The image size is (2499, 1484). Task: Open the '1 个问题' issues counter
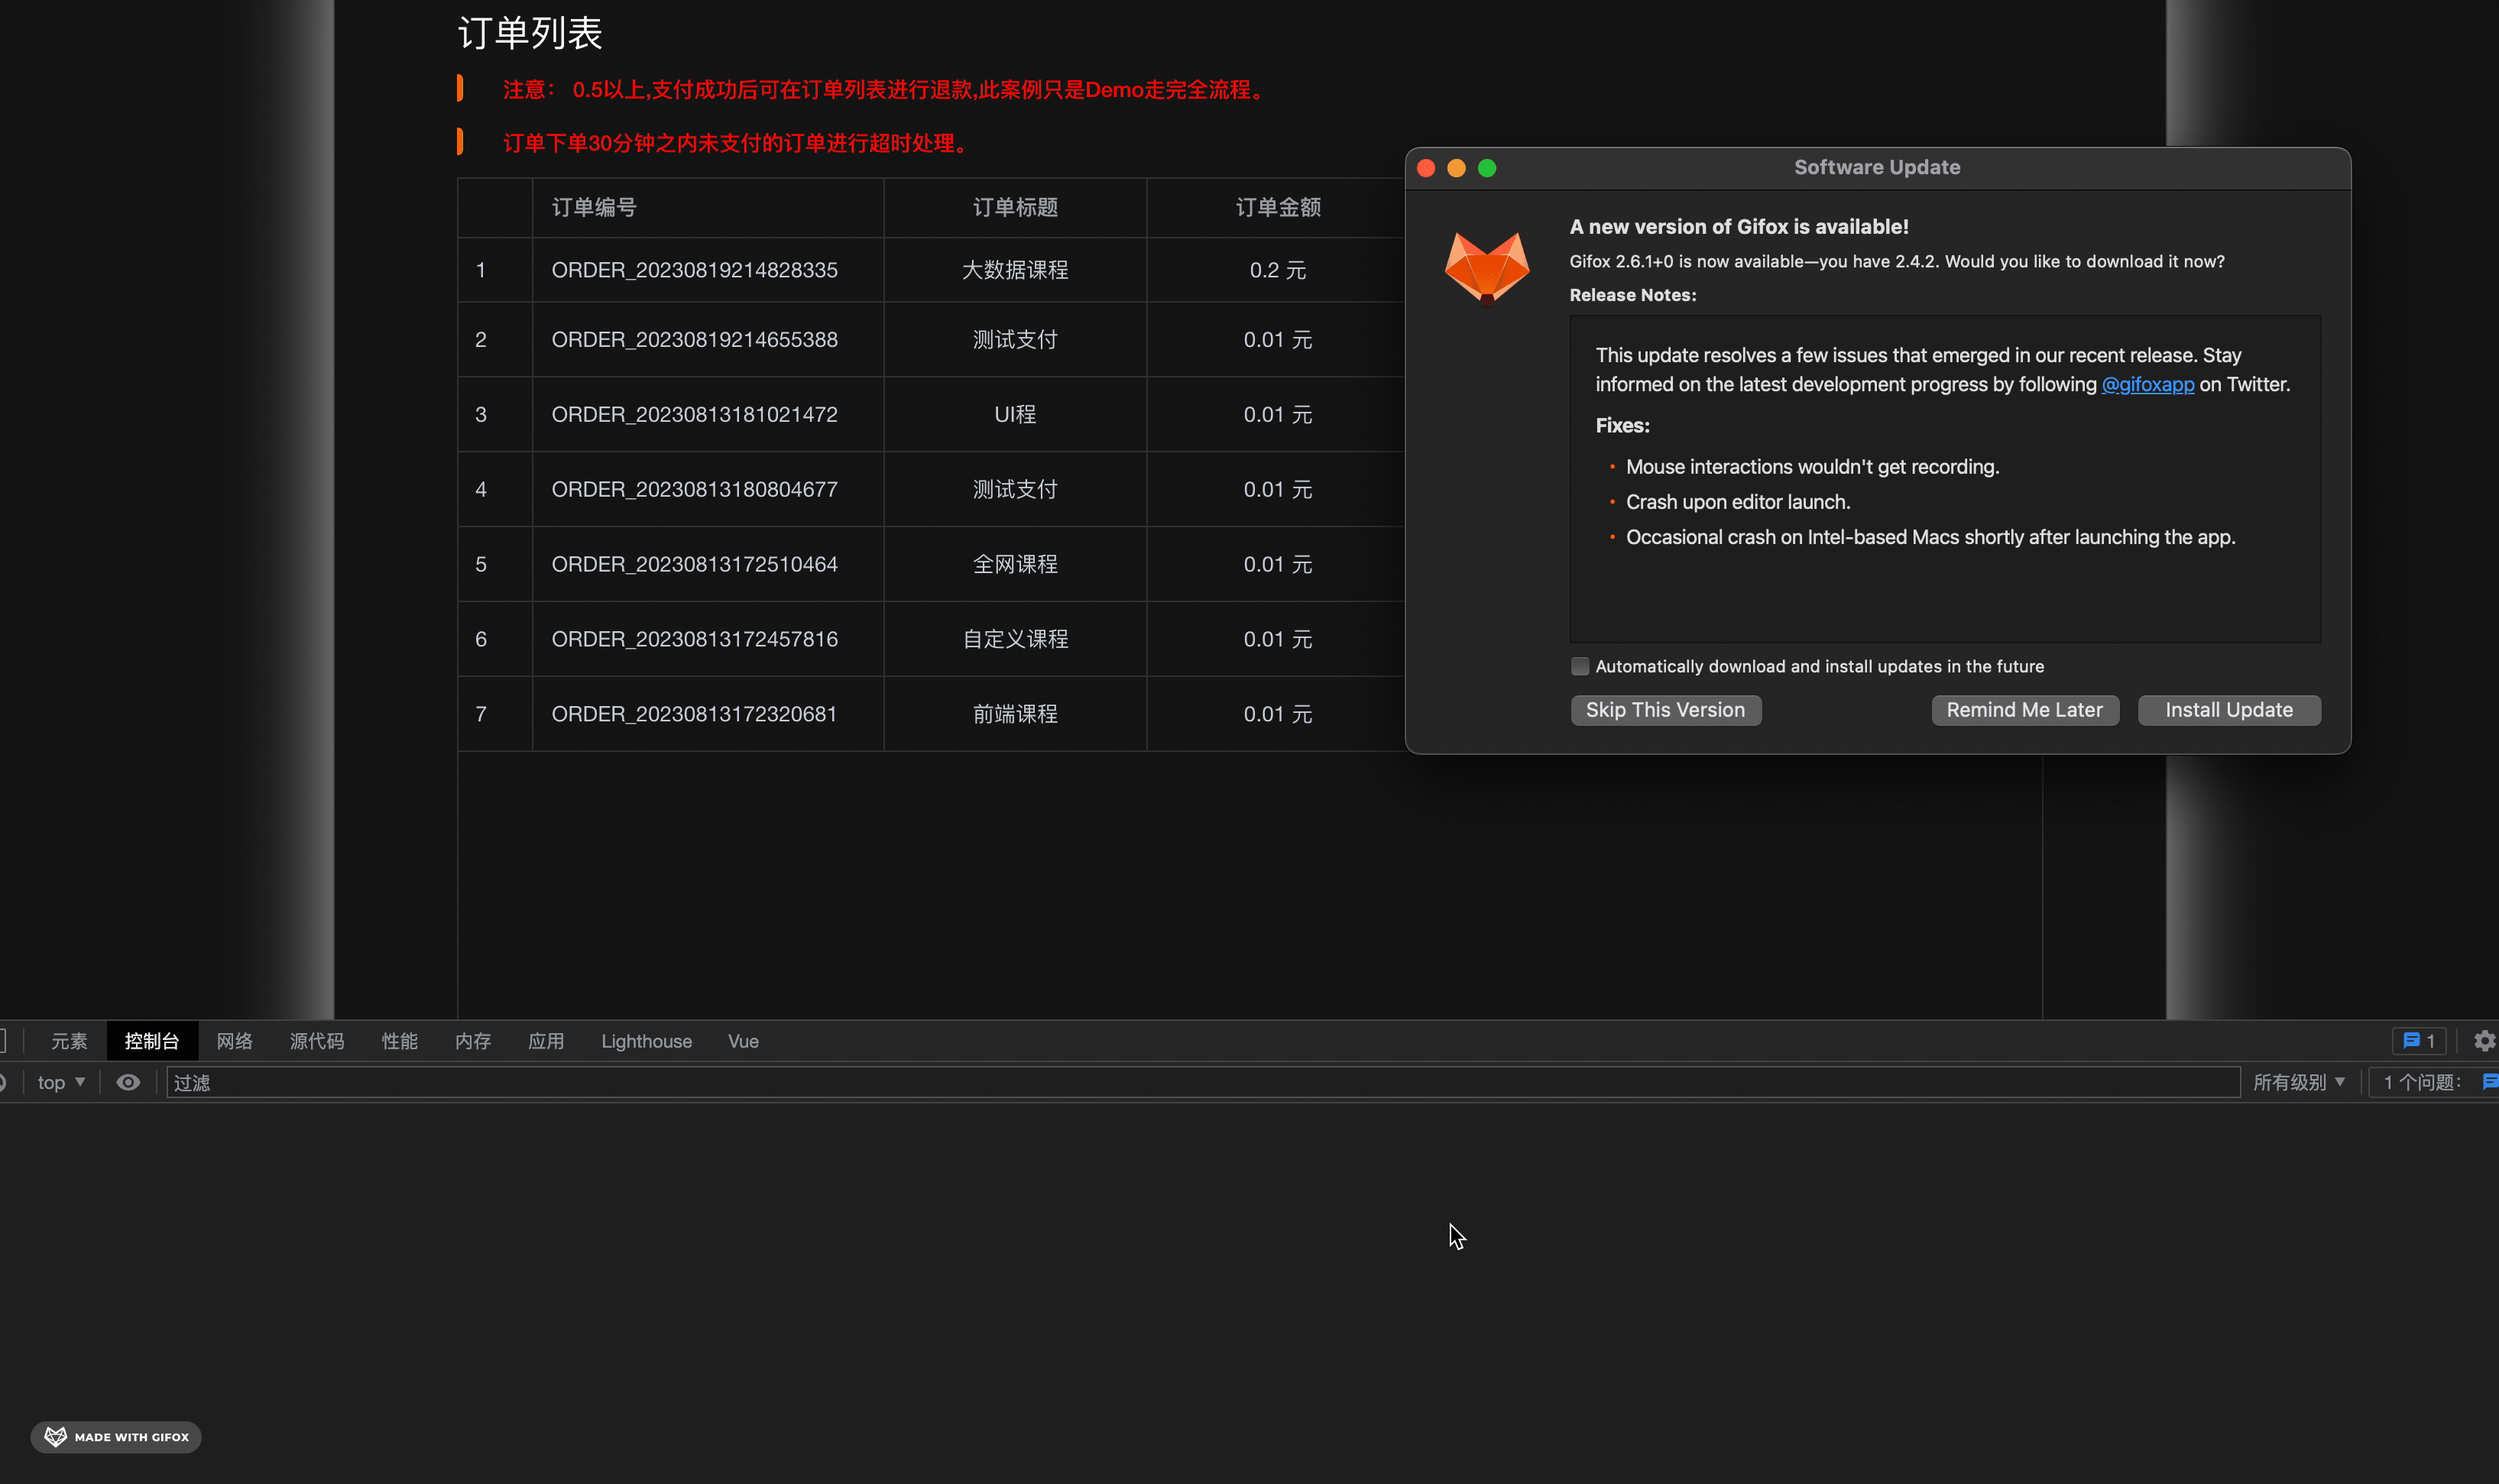coord(2423,1082)
